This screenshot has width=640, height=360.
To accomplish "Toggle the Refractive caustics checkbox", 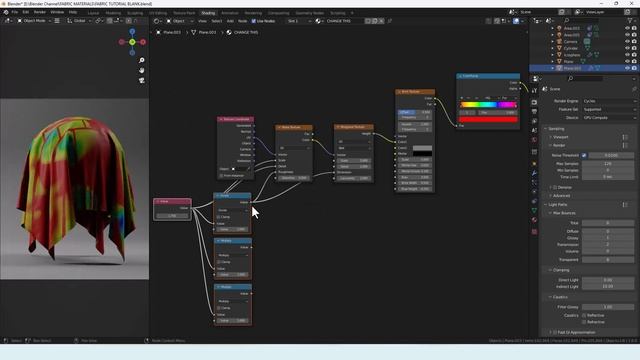I will point(584,322).
